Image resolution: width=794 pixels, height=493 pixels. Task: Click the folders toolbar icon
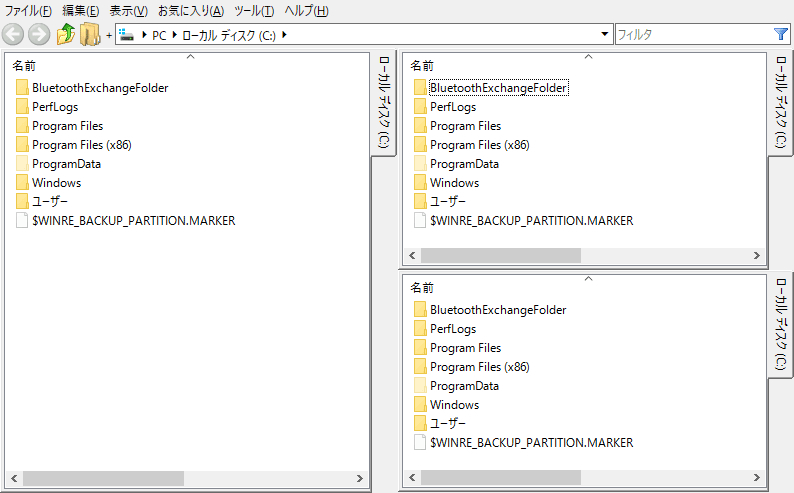pos(90,35)
